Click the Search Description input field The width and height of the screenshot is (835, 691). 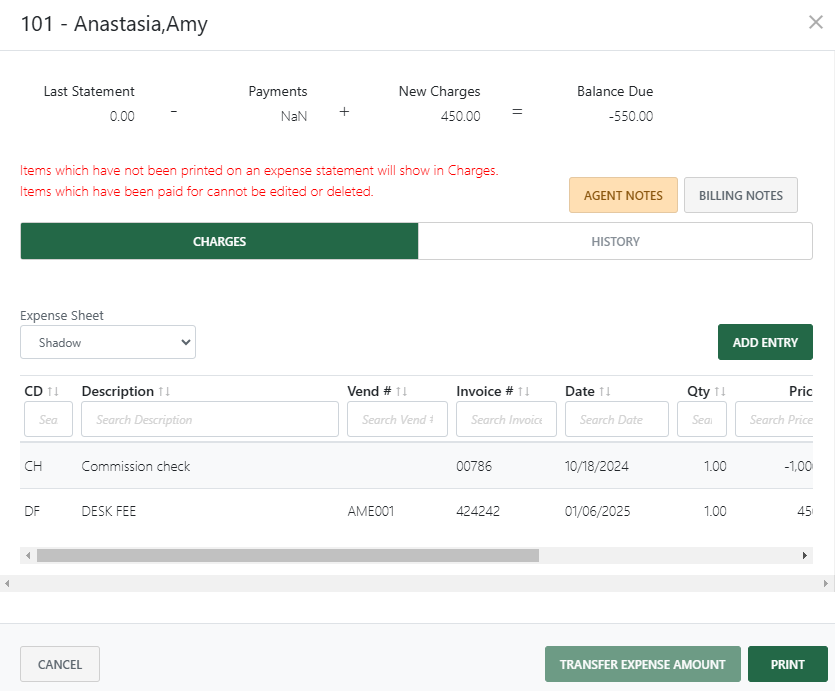click(209, 419)
